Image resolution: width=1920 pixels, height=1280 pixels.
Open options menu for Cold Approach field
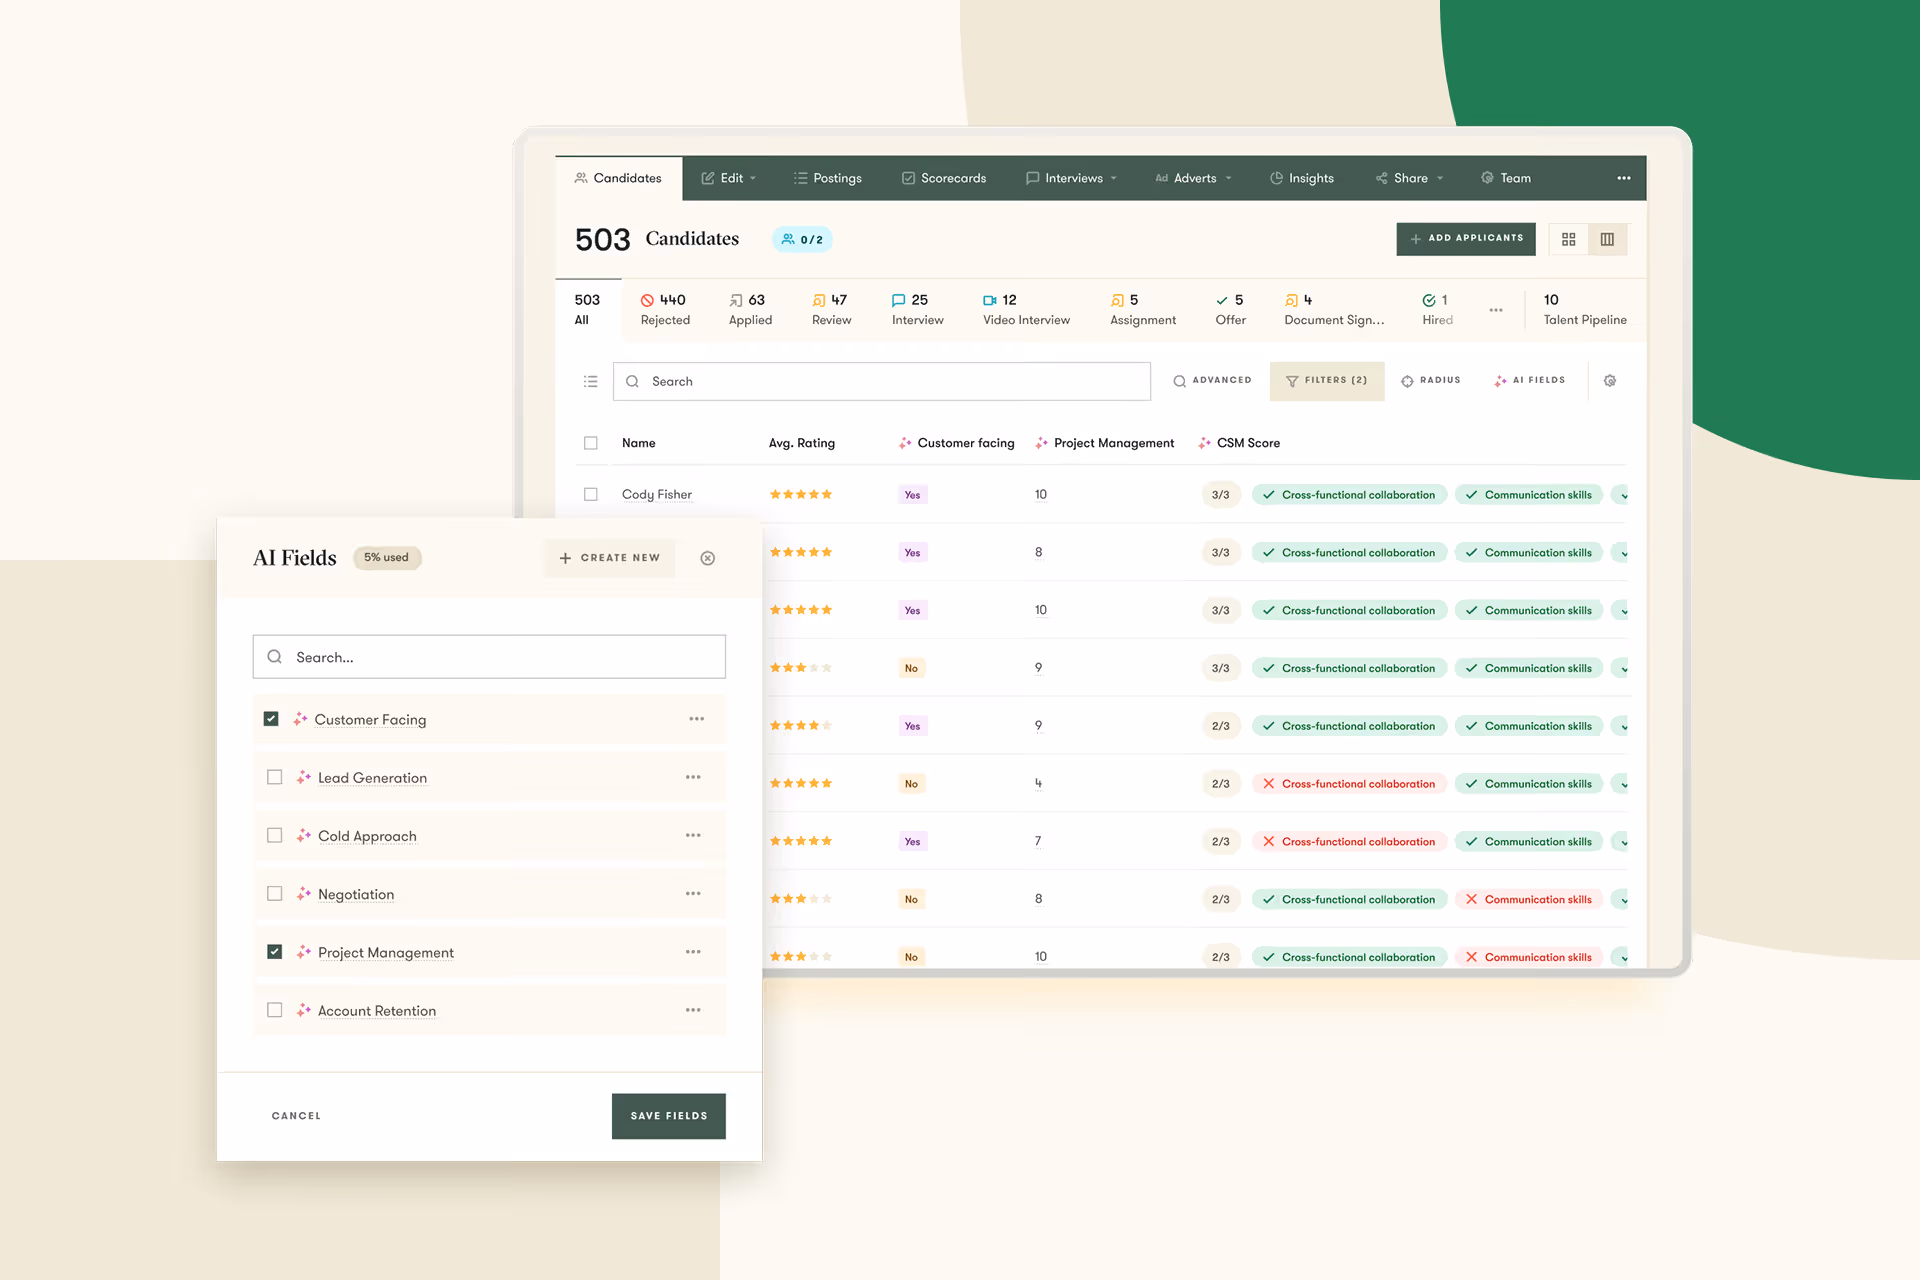[693, 835]
